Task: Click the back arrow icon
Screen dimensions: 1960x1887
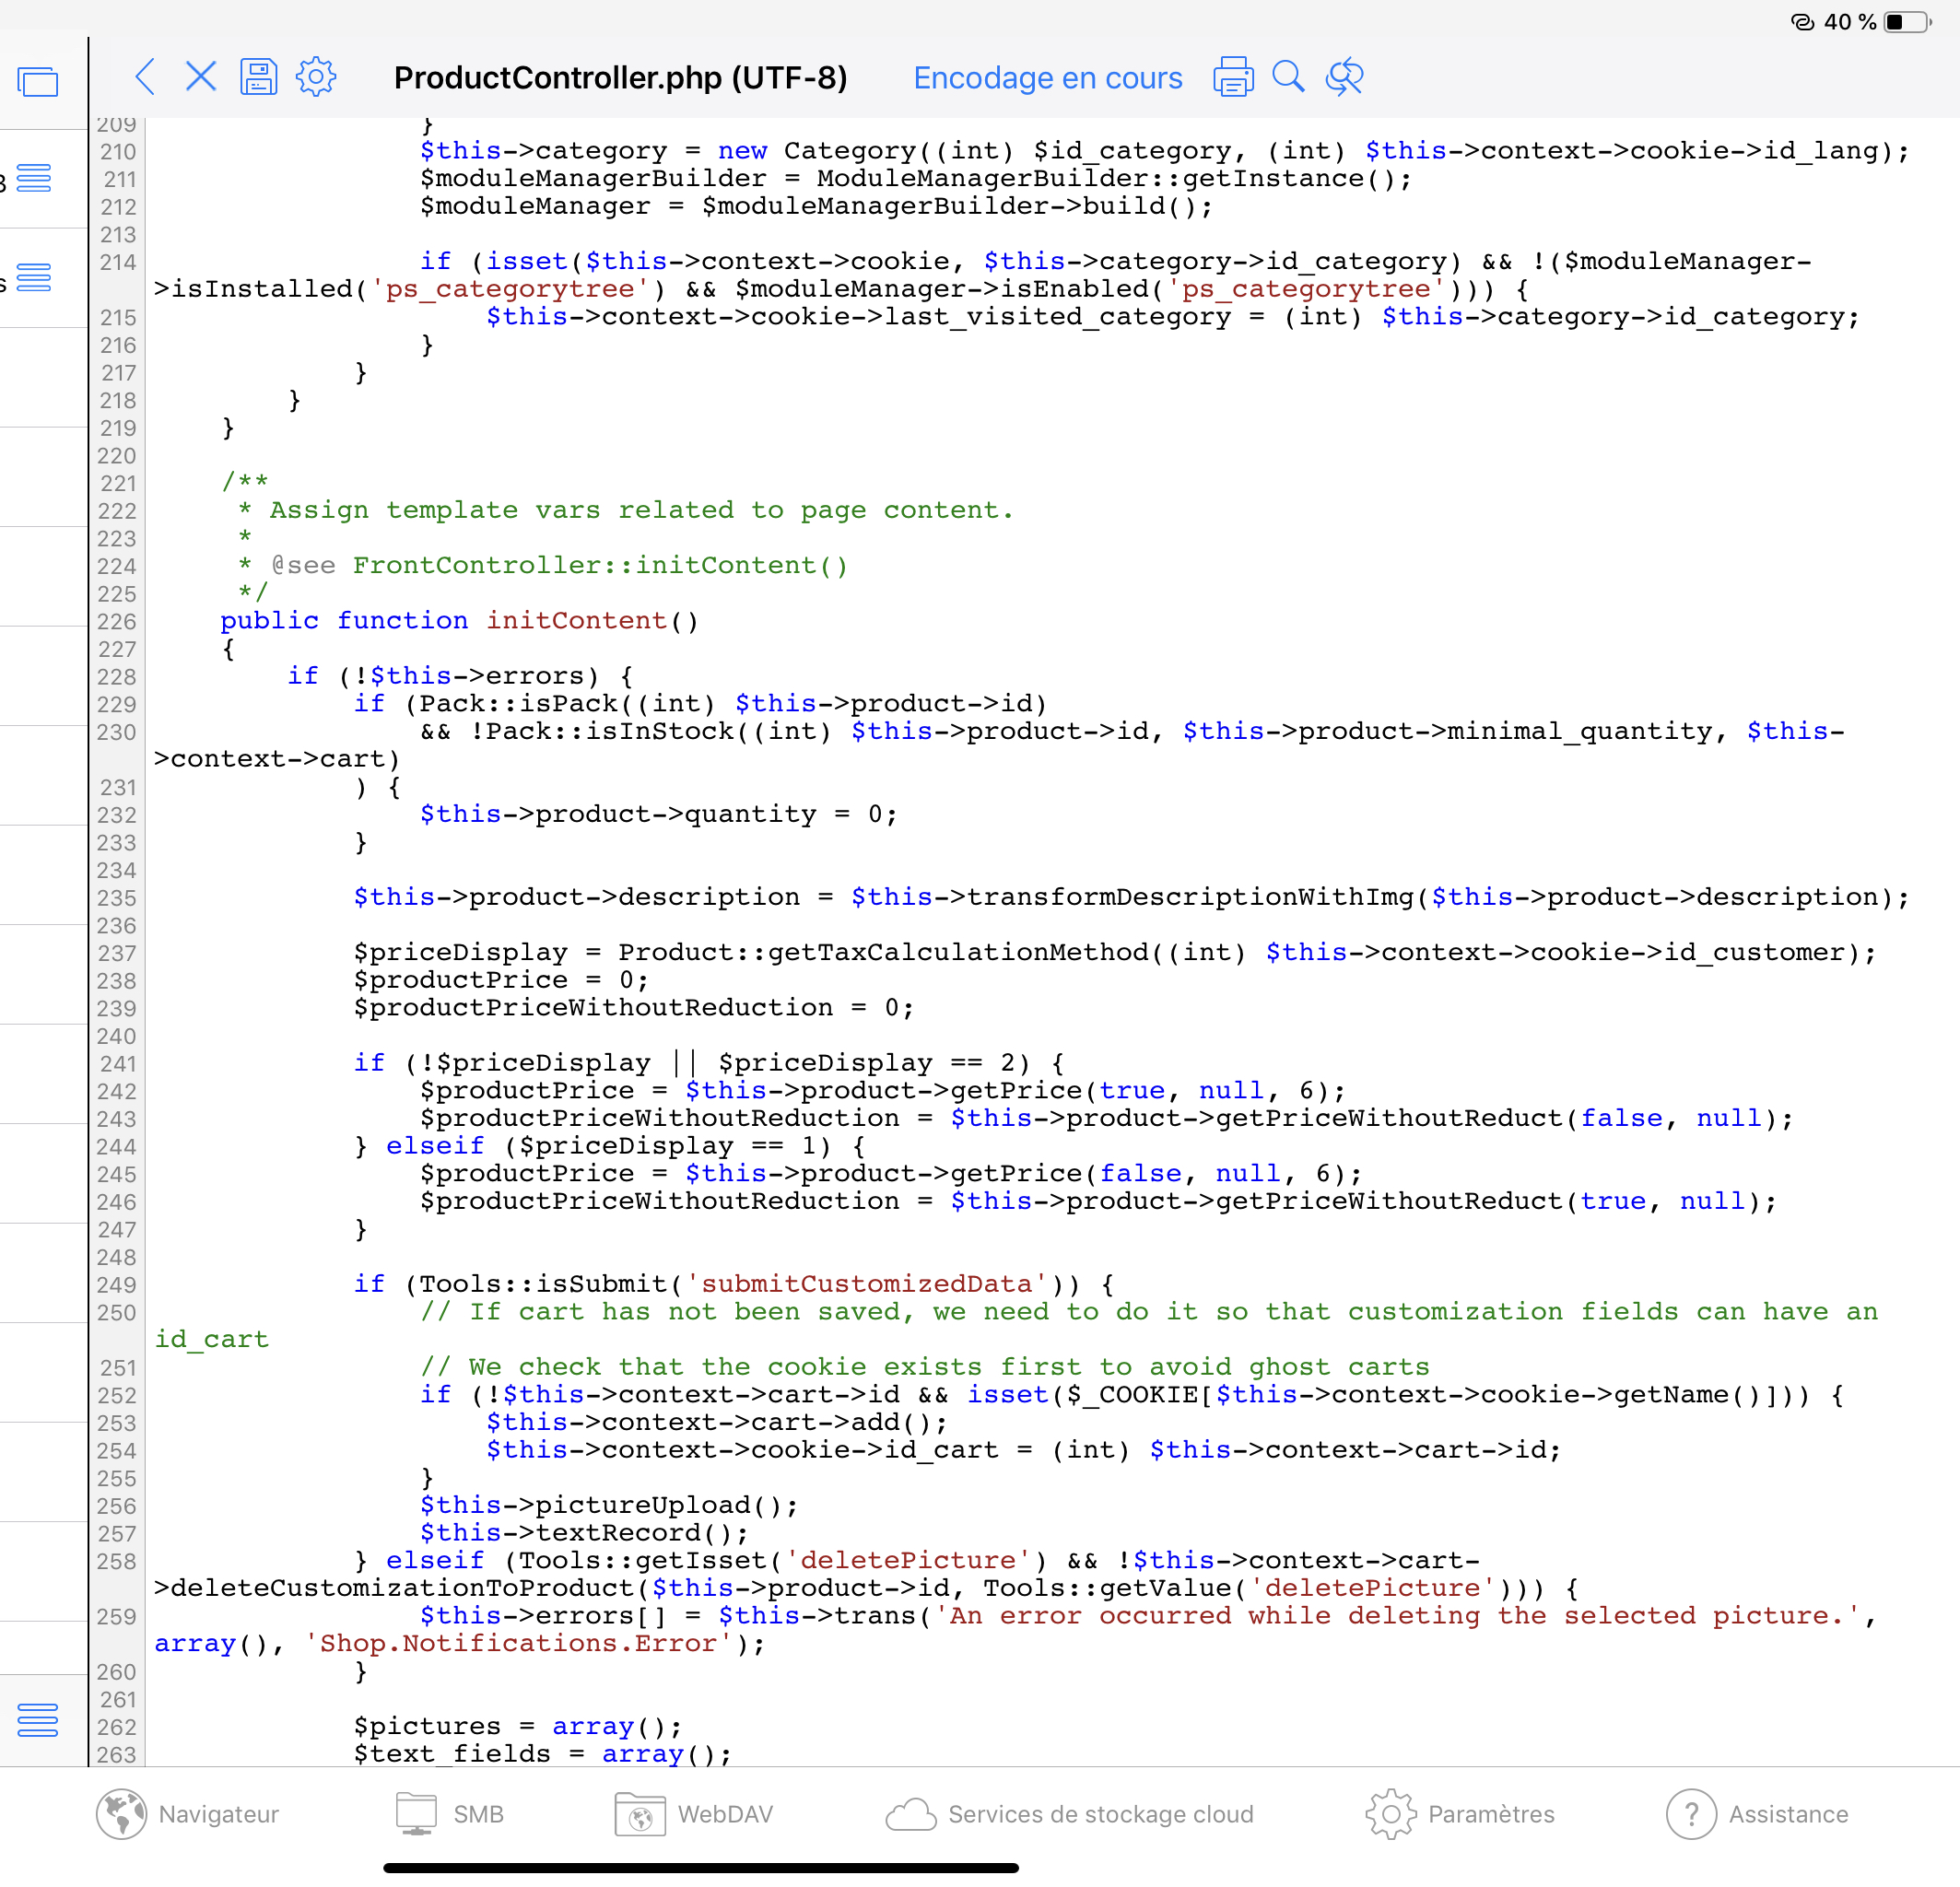Action: 146,77
